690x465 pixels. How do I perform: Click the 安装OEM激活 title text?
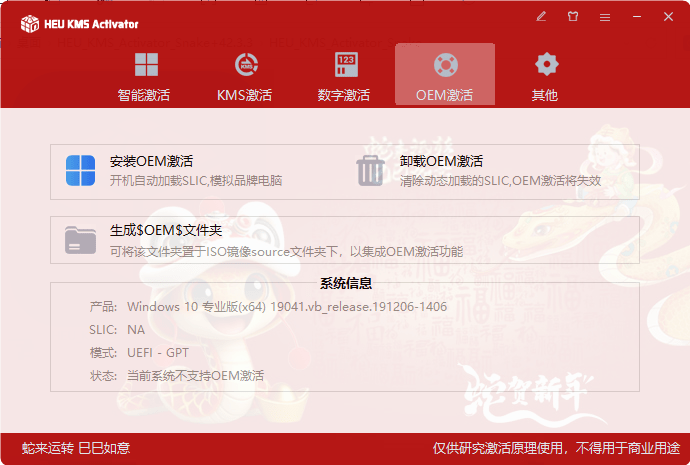tap(151, 161)
